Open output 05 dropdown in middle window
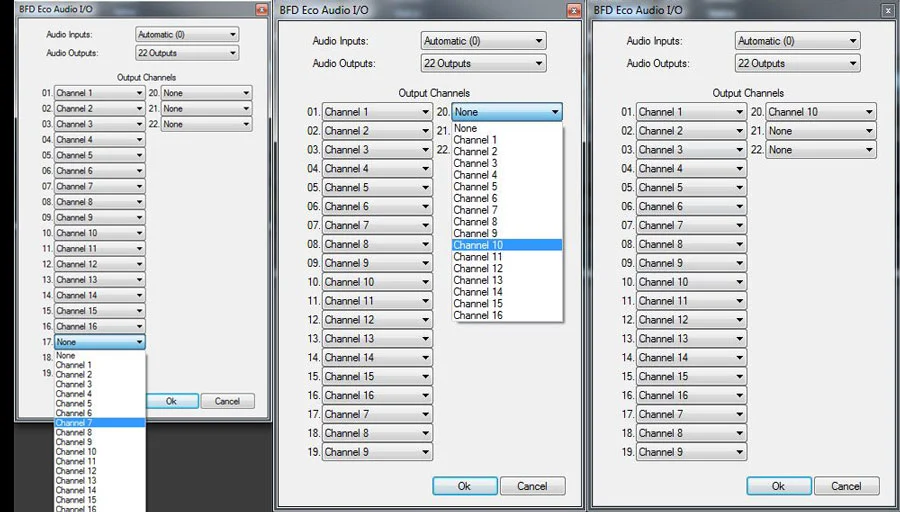The width and height of the screenshot is (900, 512). [x=377, y=187]
